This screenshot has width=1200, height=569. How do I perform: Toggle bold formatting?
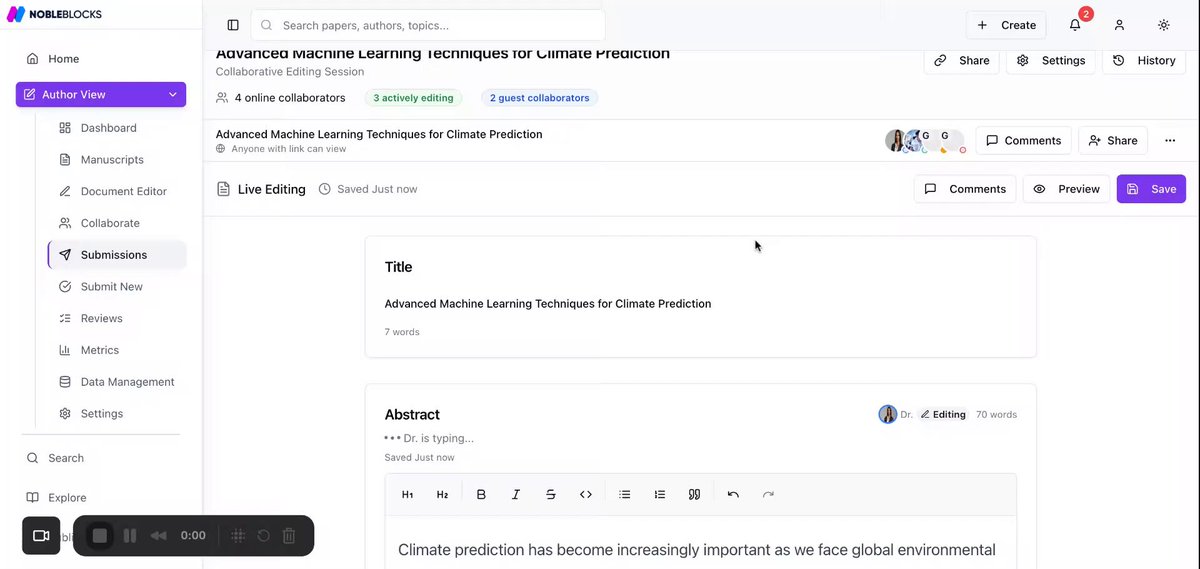[481, 495]
